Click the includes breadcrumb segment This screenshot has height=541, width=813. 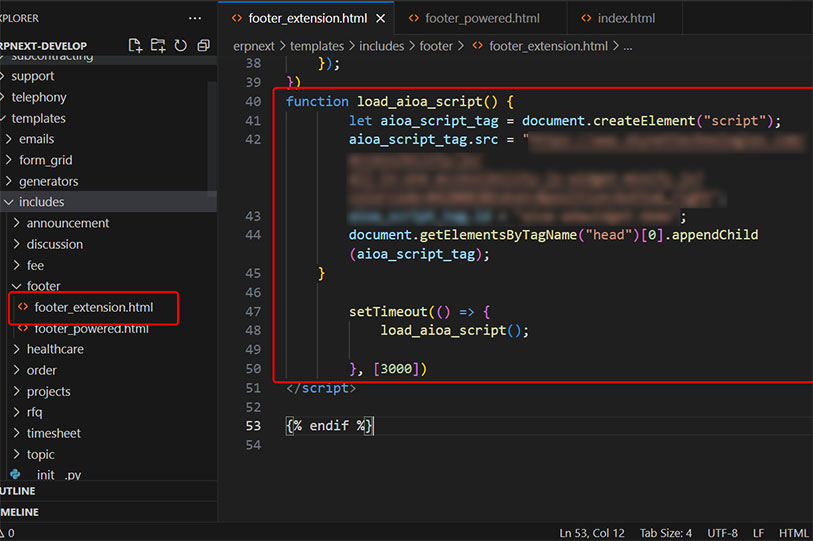tap(382, 46)
